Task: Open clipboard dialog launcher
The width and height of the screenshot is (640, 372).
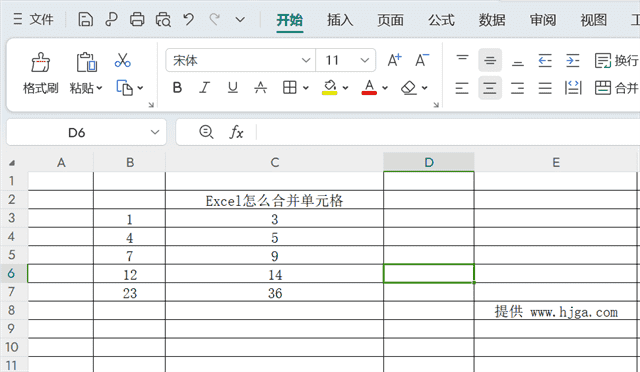Action: pyautogui.click(x=151, y=105)
